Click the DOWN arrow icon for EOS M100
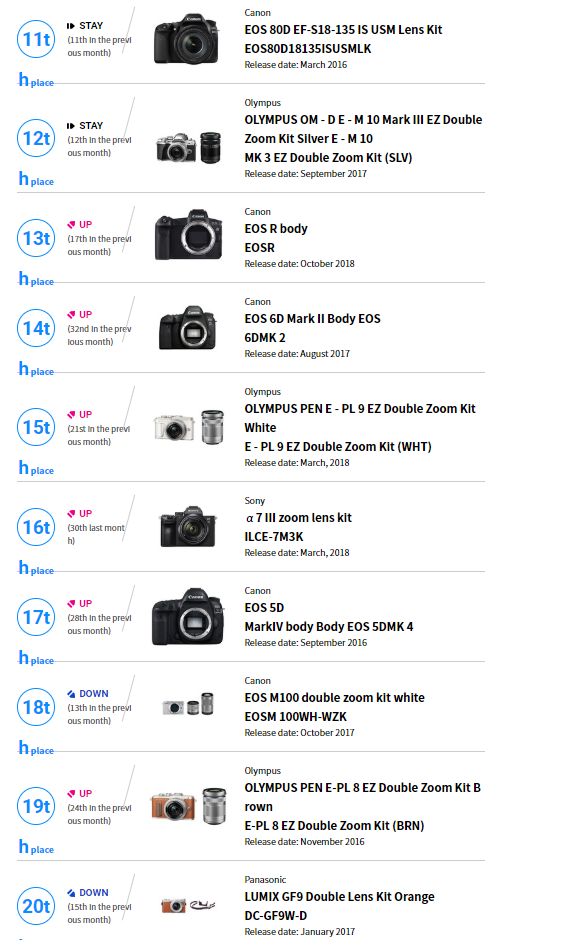The width and height of the screenshot is (579, 940). point(71,694)
